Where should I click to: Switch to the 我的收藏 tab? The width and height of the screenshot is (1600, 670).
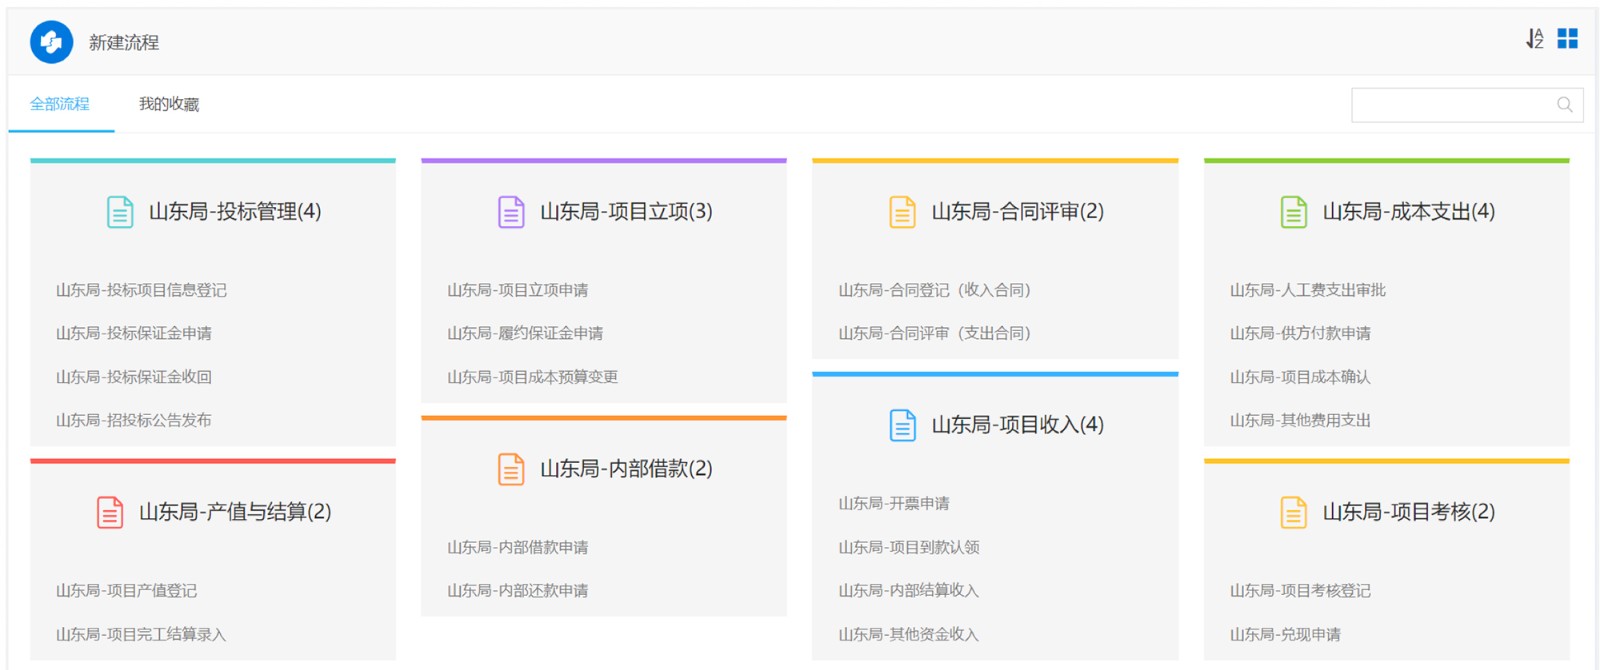pos(169,104)
